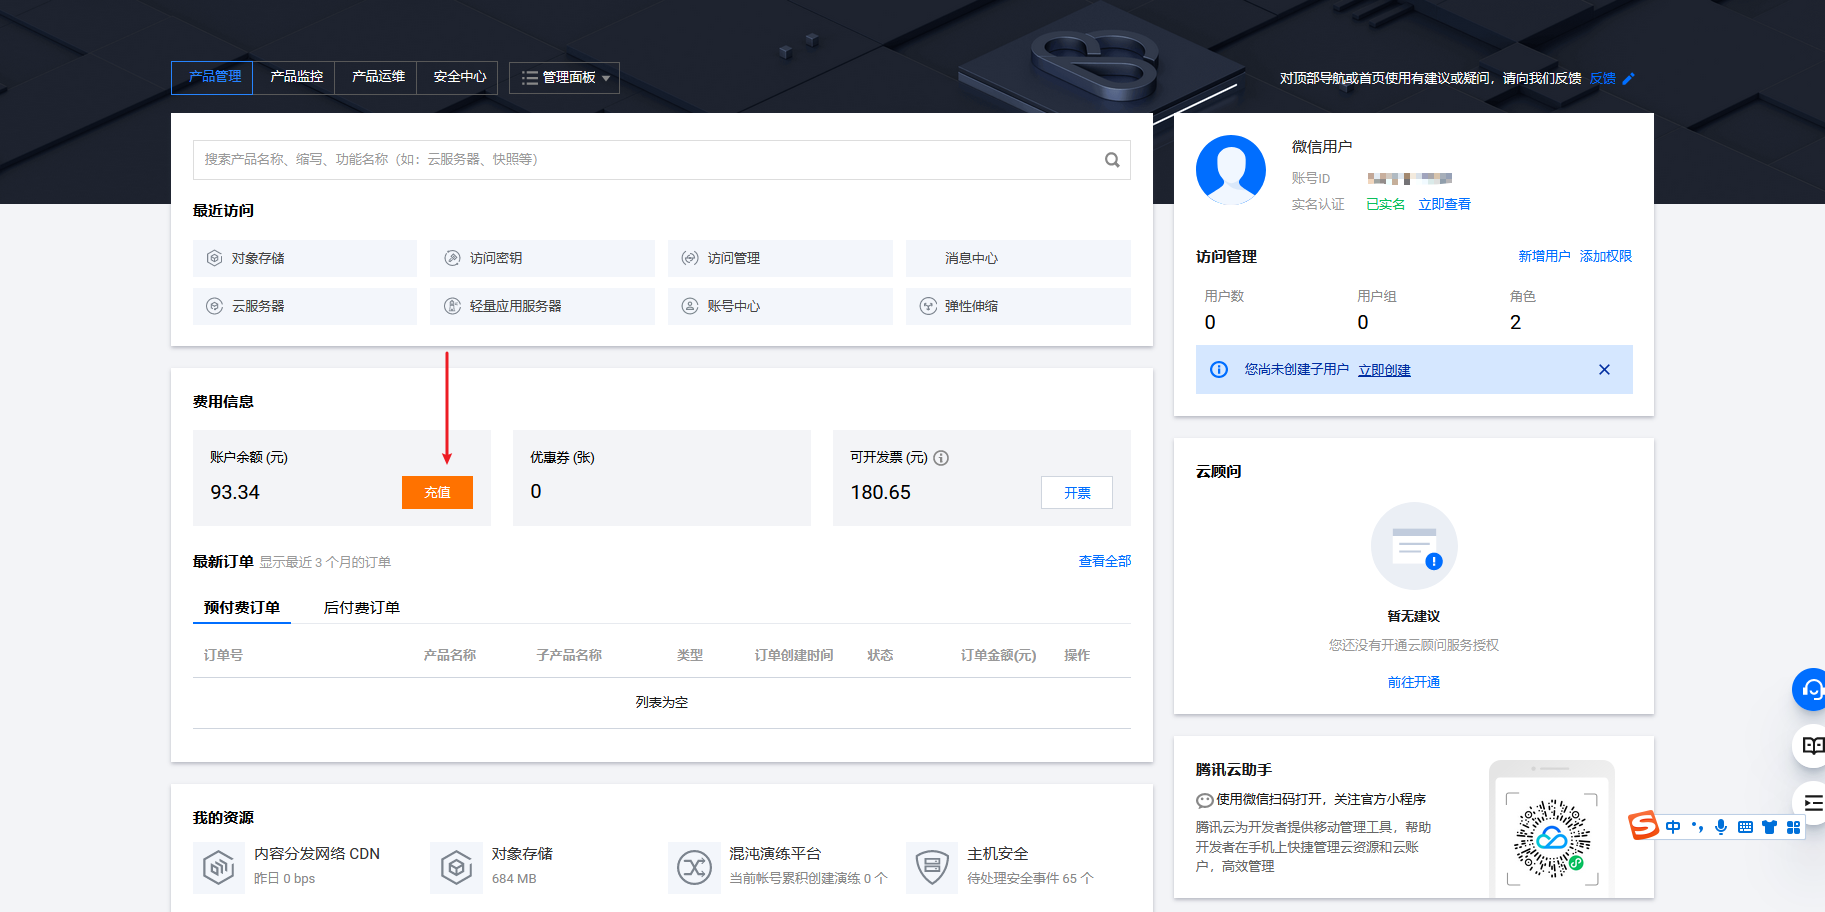The width and height of the screenshot is (1825, 912).
Task: Close the 您尚未创建子用户 notice
Action: tap(1604, 370)
